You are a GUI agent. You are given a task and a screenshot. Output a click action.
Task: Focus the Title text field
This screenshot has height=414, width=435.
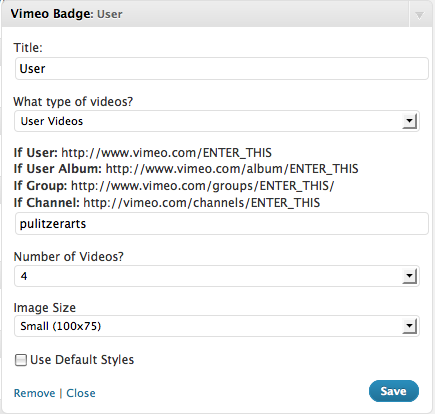coord(222,69)
